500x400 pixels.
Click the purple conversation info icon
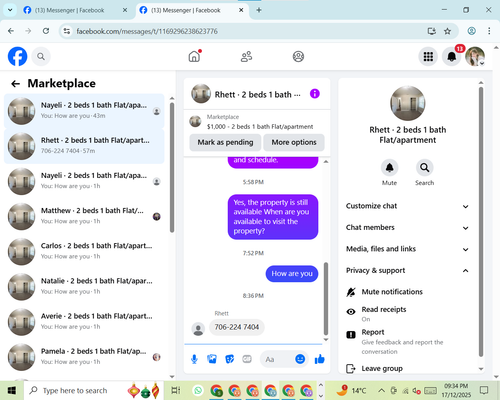click(x=315, y=94)
